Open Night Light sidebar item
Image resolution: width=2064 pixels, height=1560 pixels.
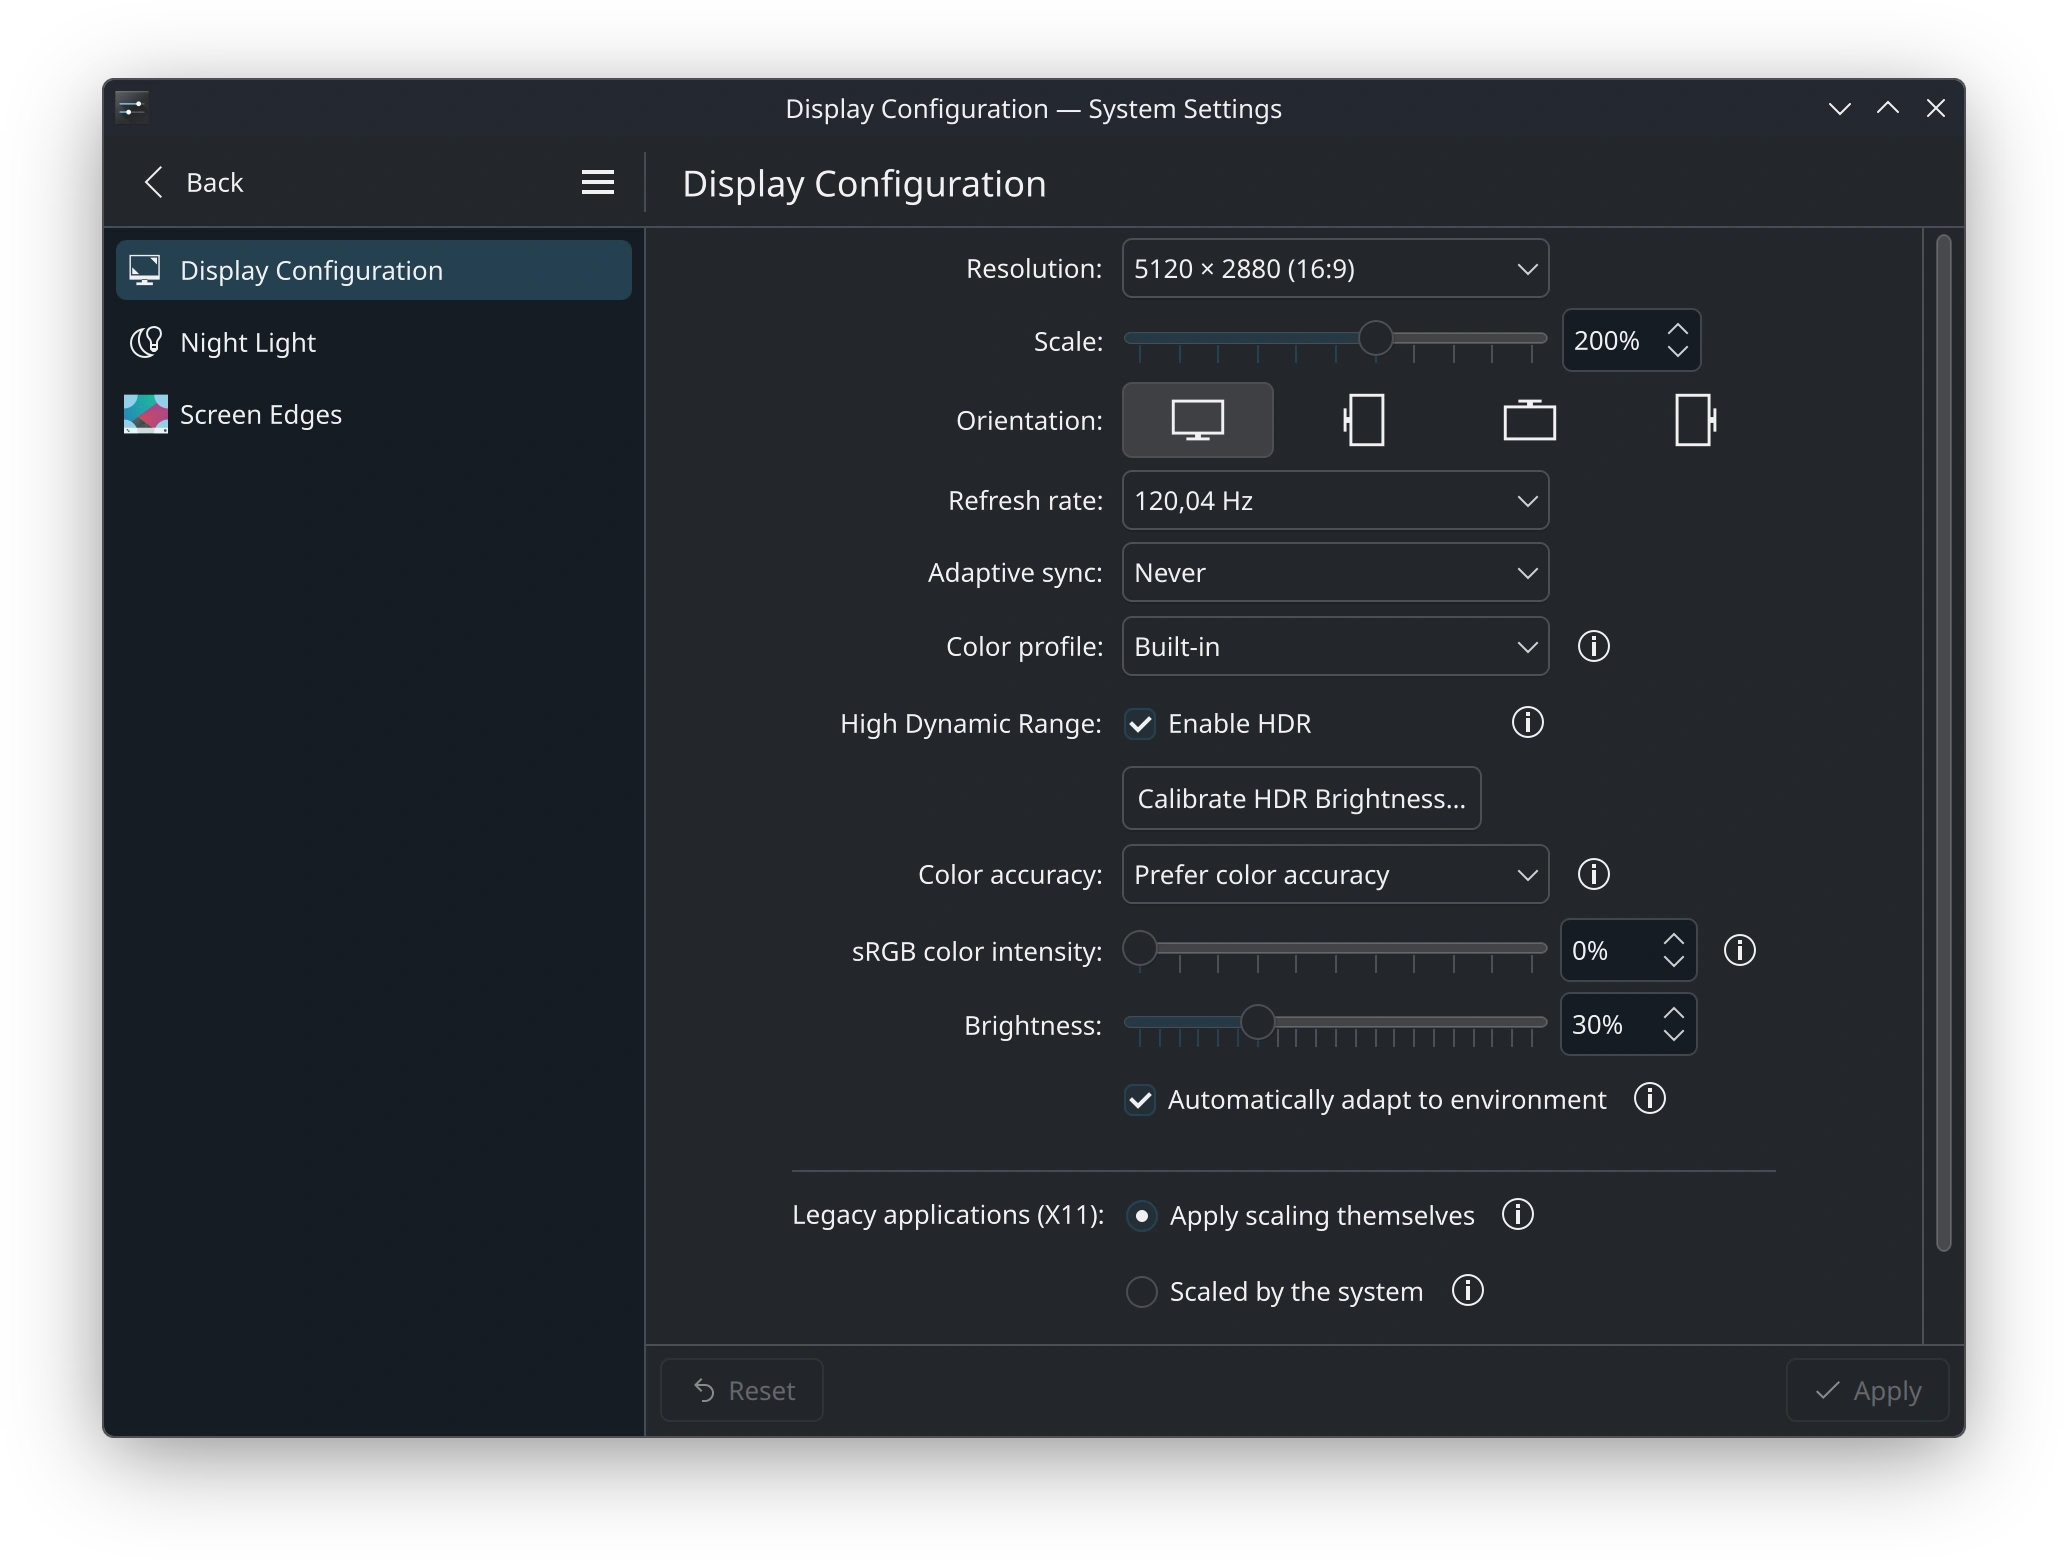tap(374, 342)
